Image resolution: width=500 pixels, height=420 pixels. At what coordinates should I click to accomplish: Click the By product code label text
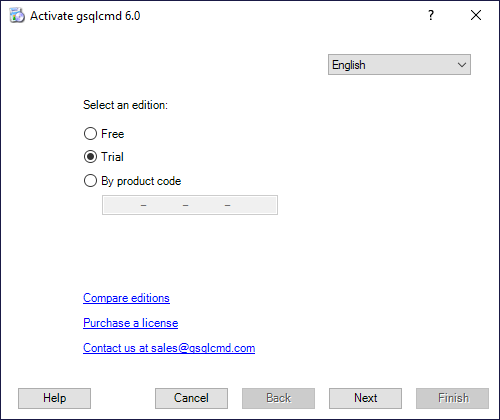(x=141, y=181)
